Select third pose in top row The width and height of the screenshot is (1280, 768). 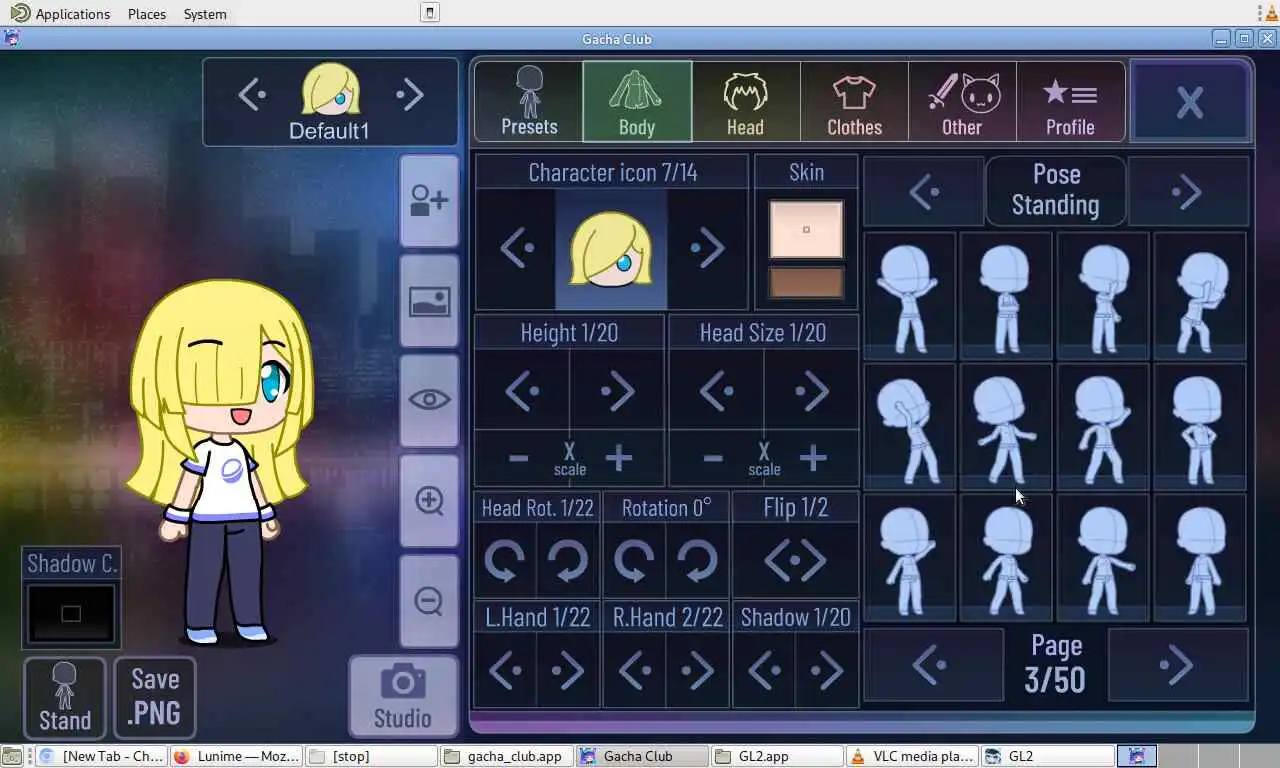(1103, 296)
